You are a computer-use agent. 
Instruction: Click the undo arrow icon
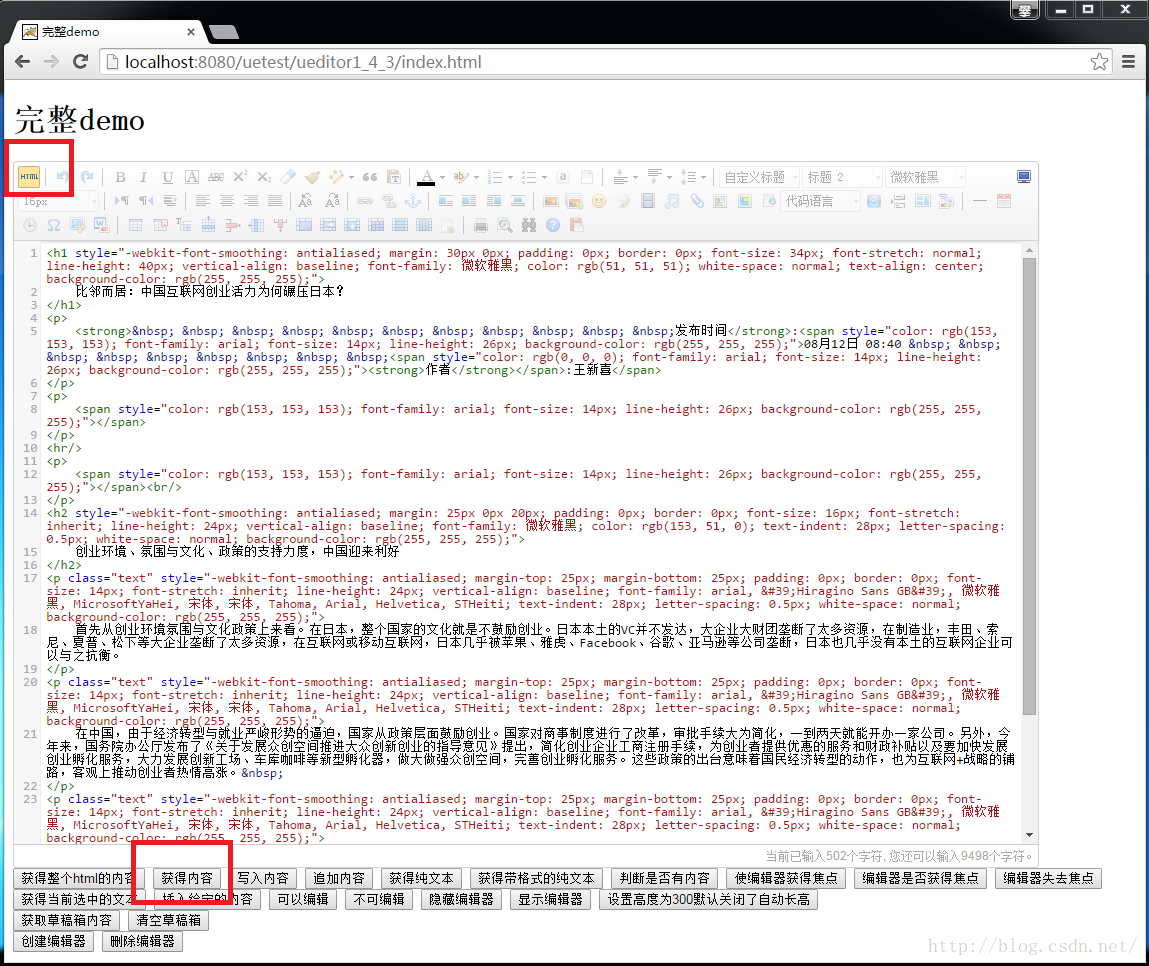click(63, 177)
